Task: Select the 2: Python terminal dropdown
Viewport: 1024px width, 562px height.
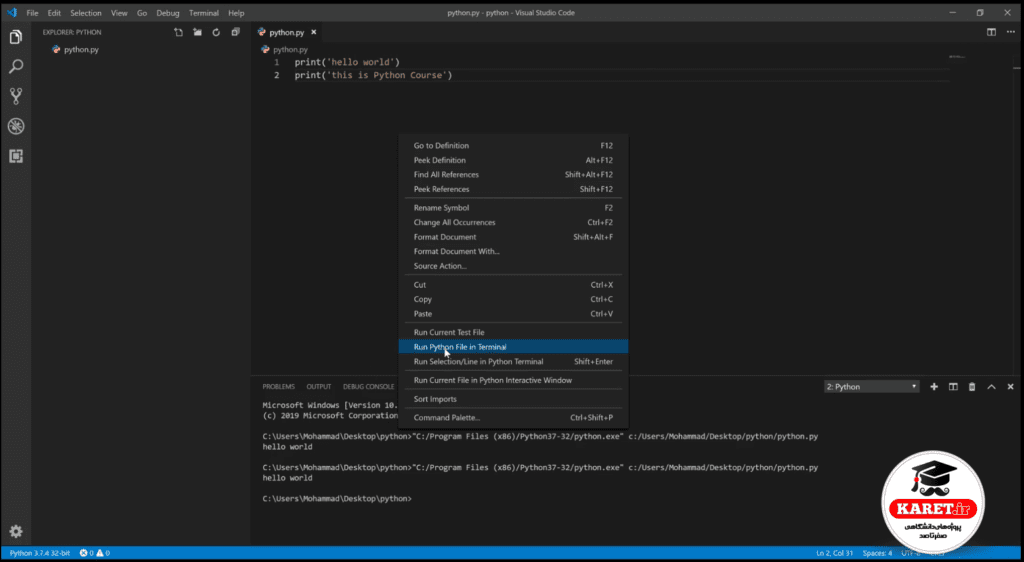Action: click(x=871, y=386)
